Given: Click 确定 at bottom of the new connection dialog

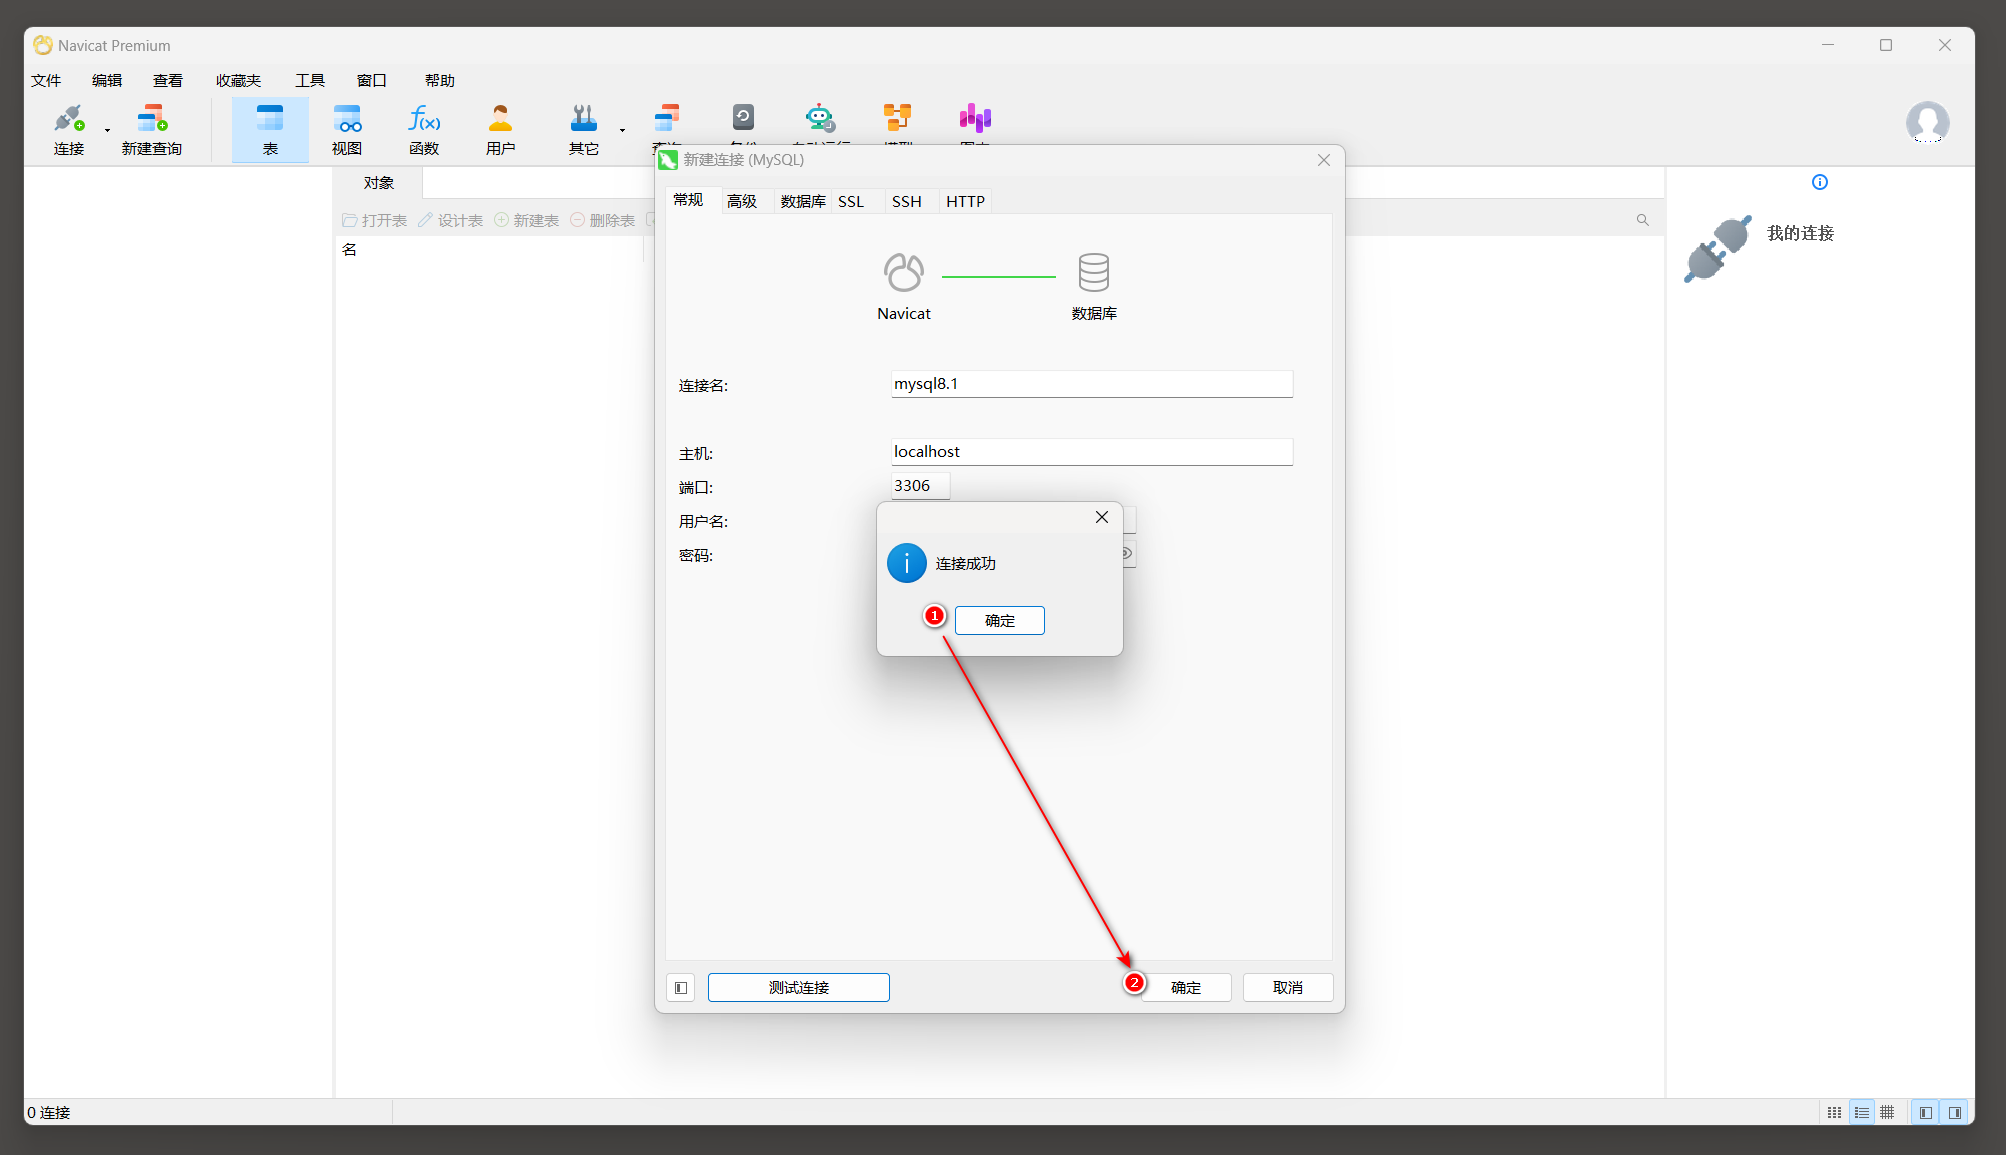Looking at the screenshot, I should coord(1186,987).
